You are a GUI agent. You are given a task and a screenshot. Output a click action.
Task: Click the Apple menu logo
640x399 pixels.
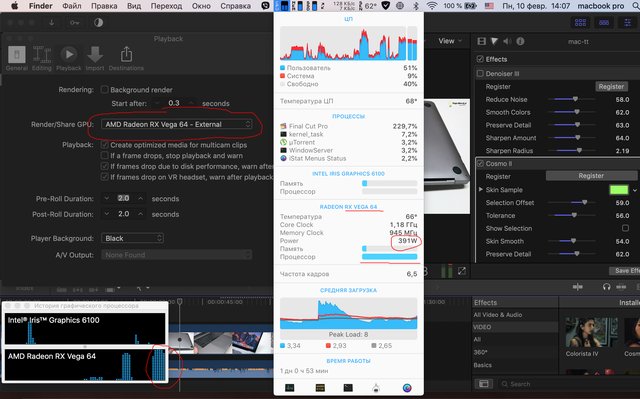click(15, 6)
